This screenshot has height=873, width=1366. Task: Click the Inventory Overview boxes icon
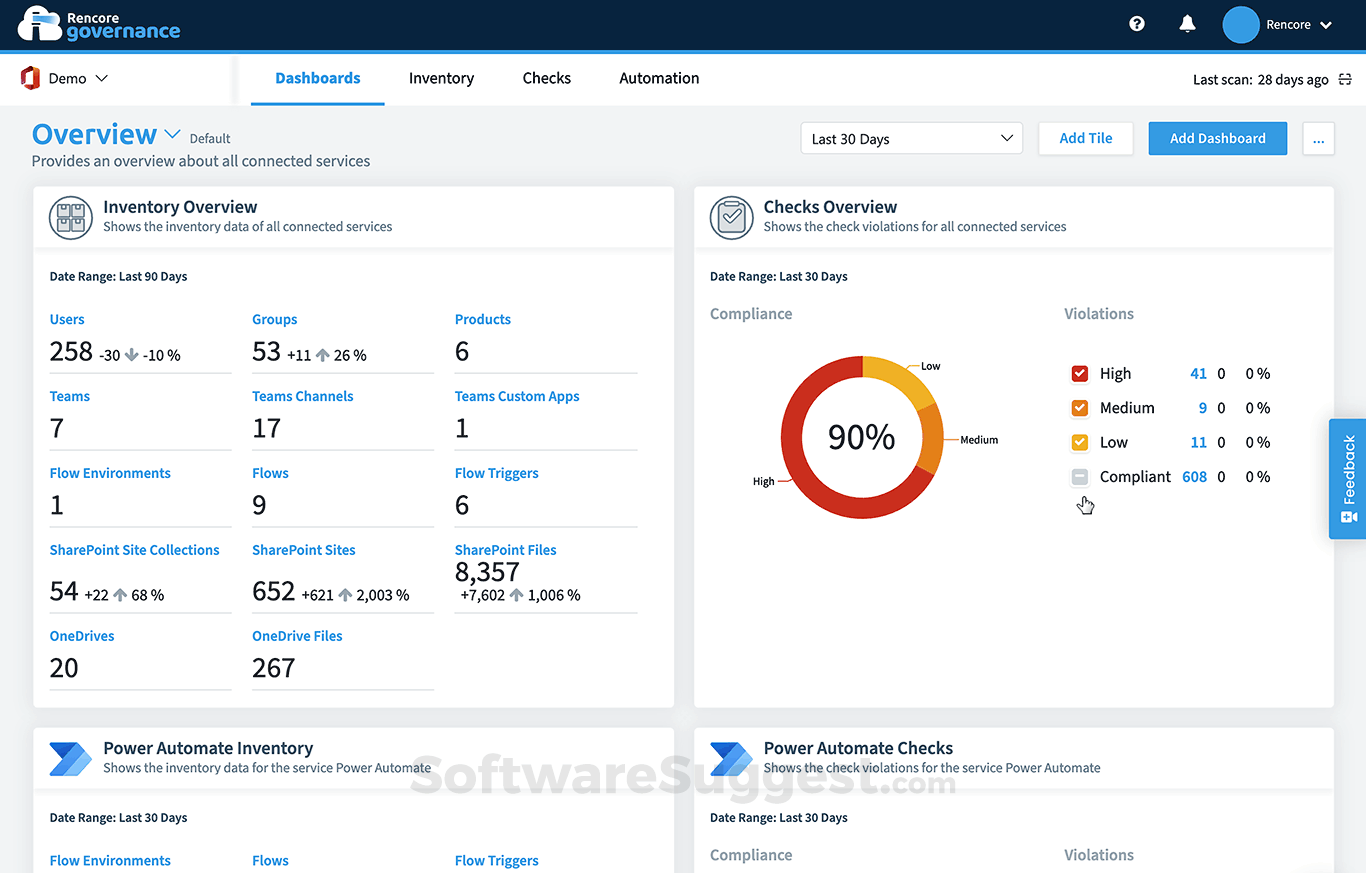point(71,217)
